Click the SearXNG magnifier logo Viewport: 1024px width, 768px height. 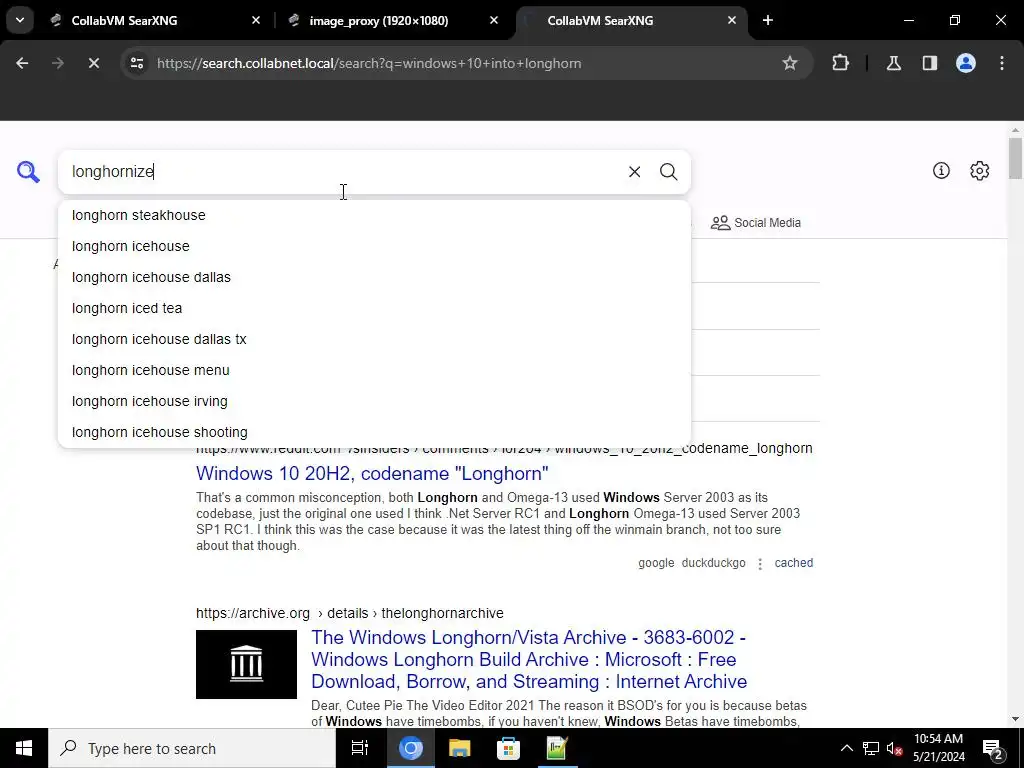click(x=28, y=172)
